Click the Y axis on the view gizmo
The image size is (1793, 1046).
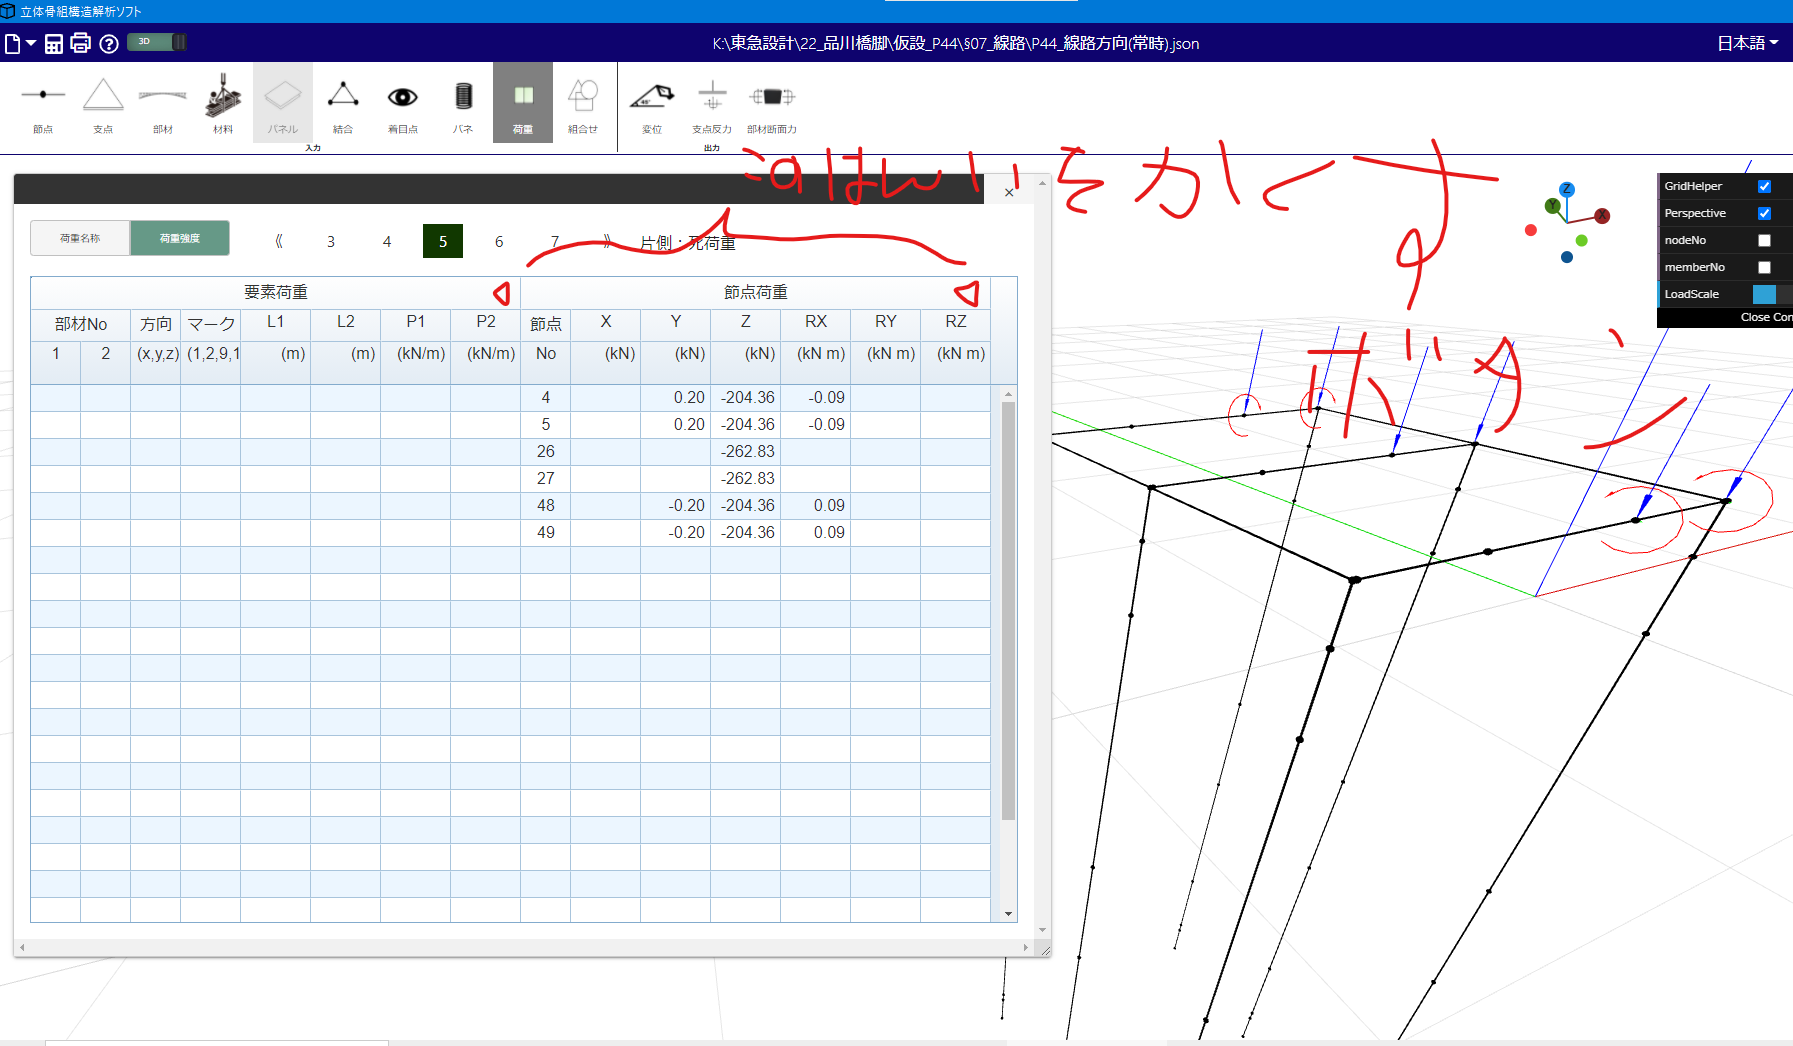tap(1552, 206)
